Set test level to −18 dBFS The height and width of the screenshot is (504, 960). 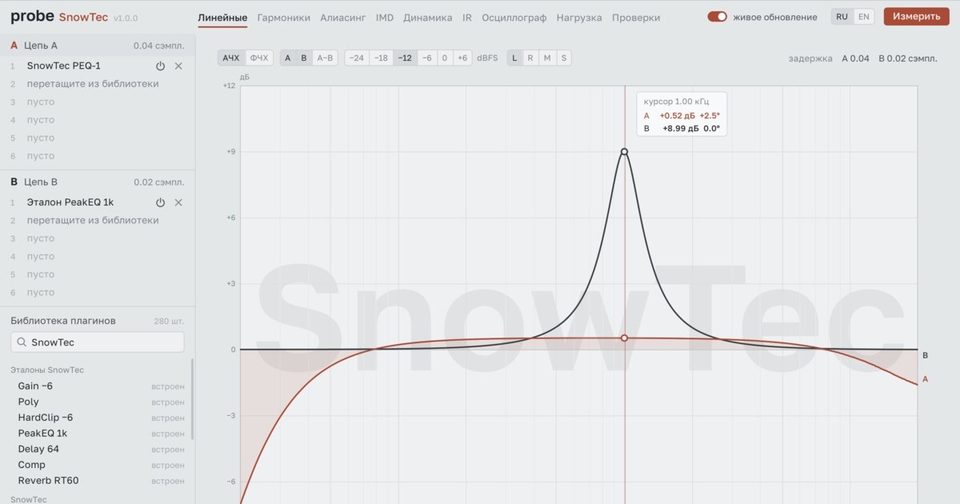(x=381, y=58)
